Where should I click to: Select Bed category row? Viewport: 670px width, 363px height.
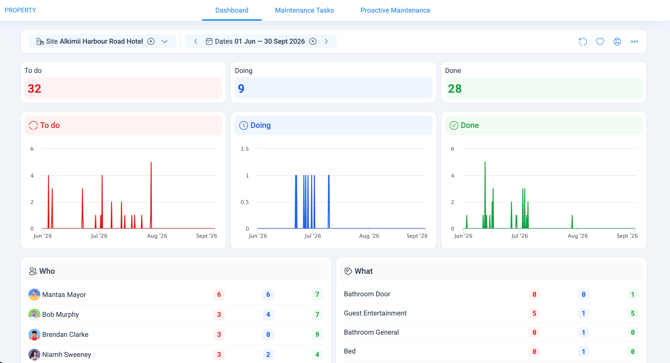point(491,351)
